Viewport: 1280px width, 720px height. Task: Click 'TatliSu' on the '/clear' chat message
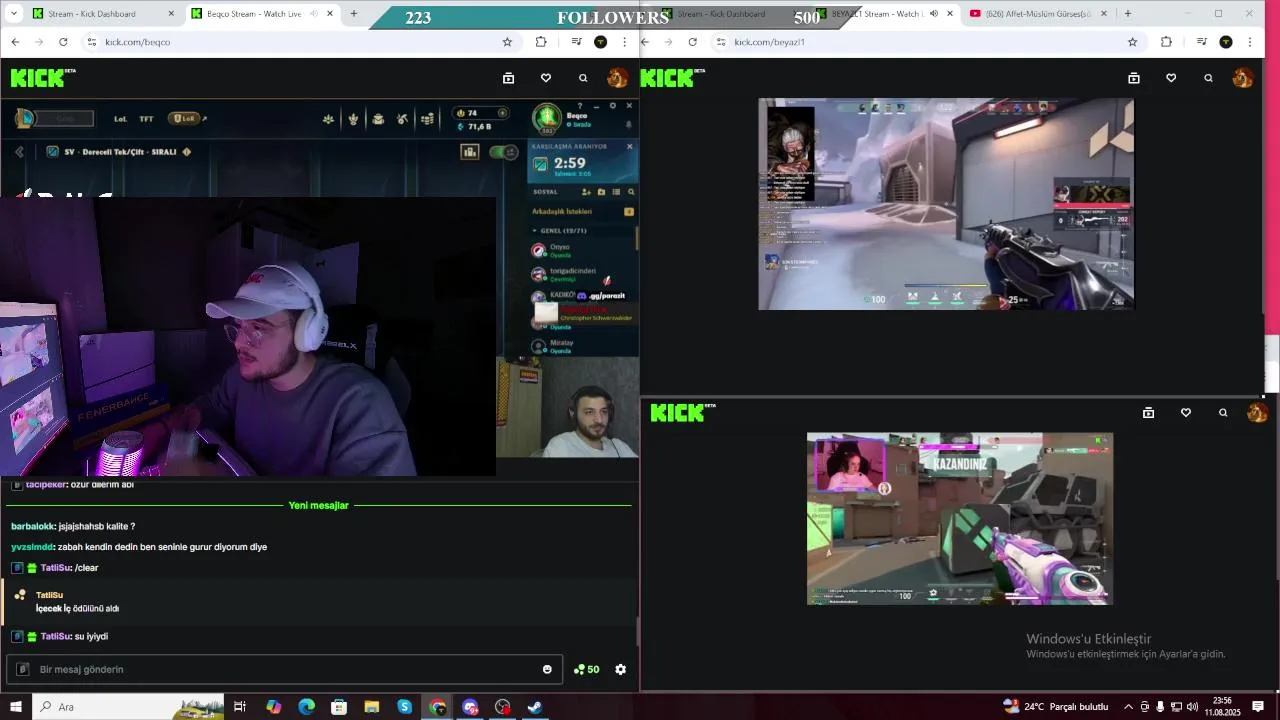55,568
